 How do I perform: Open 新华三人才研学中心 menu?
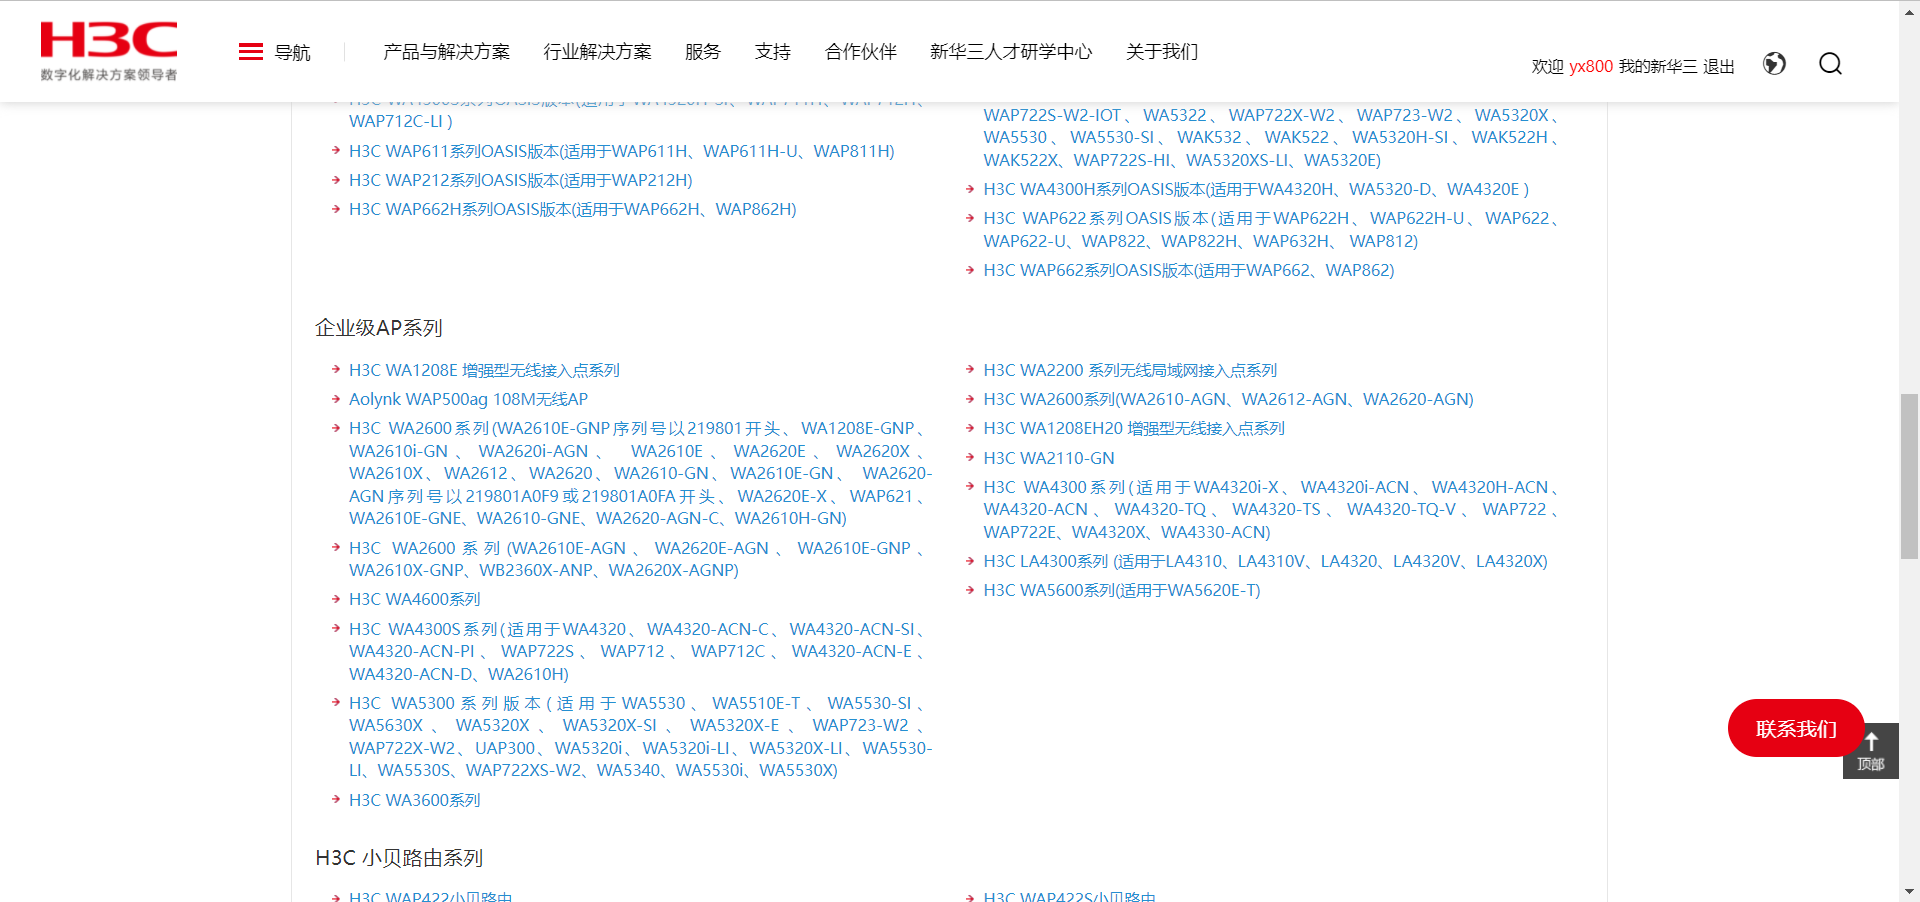(x=1011, y=52)
